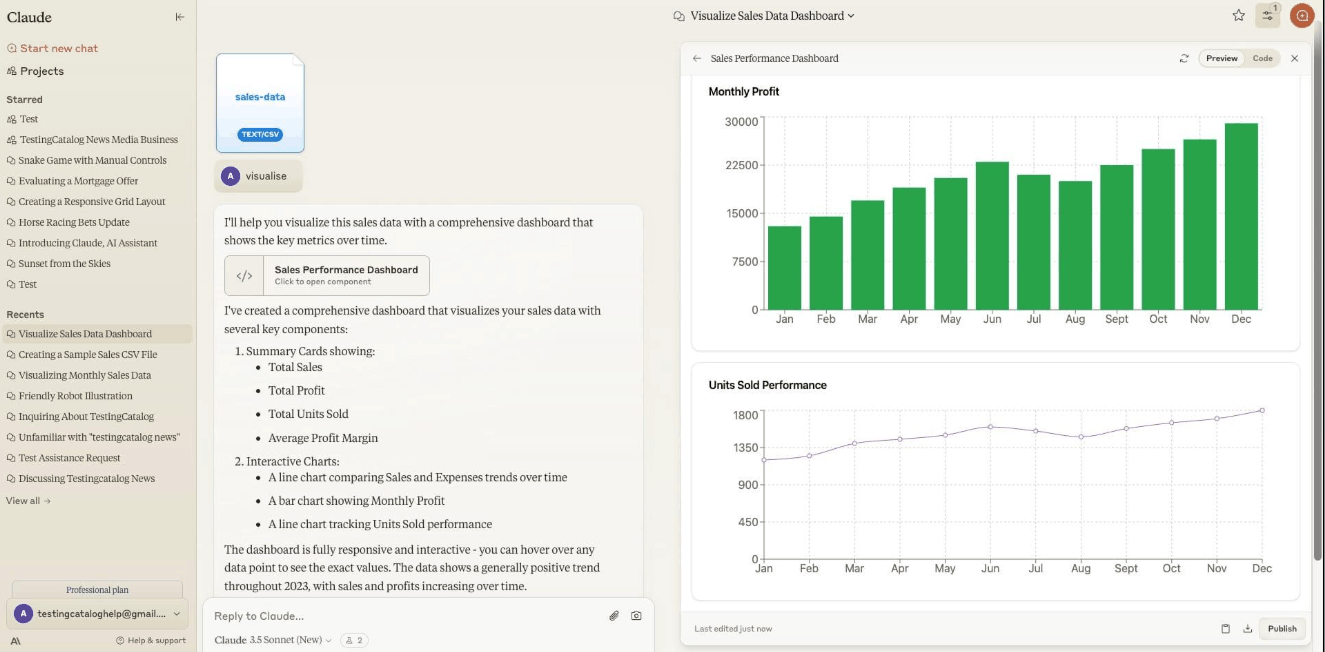
Task: Click the Jan data point on Units Sold
Action: point(764,460)
